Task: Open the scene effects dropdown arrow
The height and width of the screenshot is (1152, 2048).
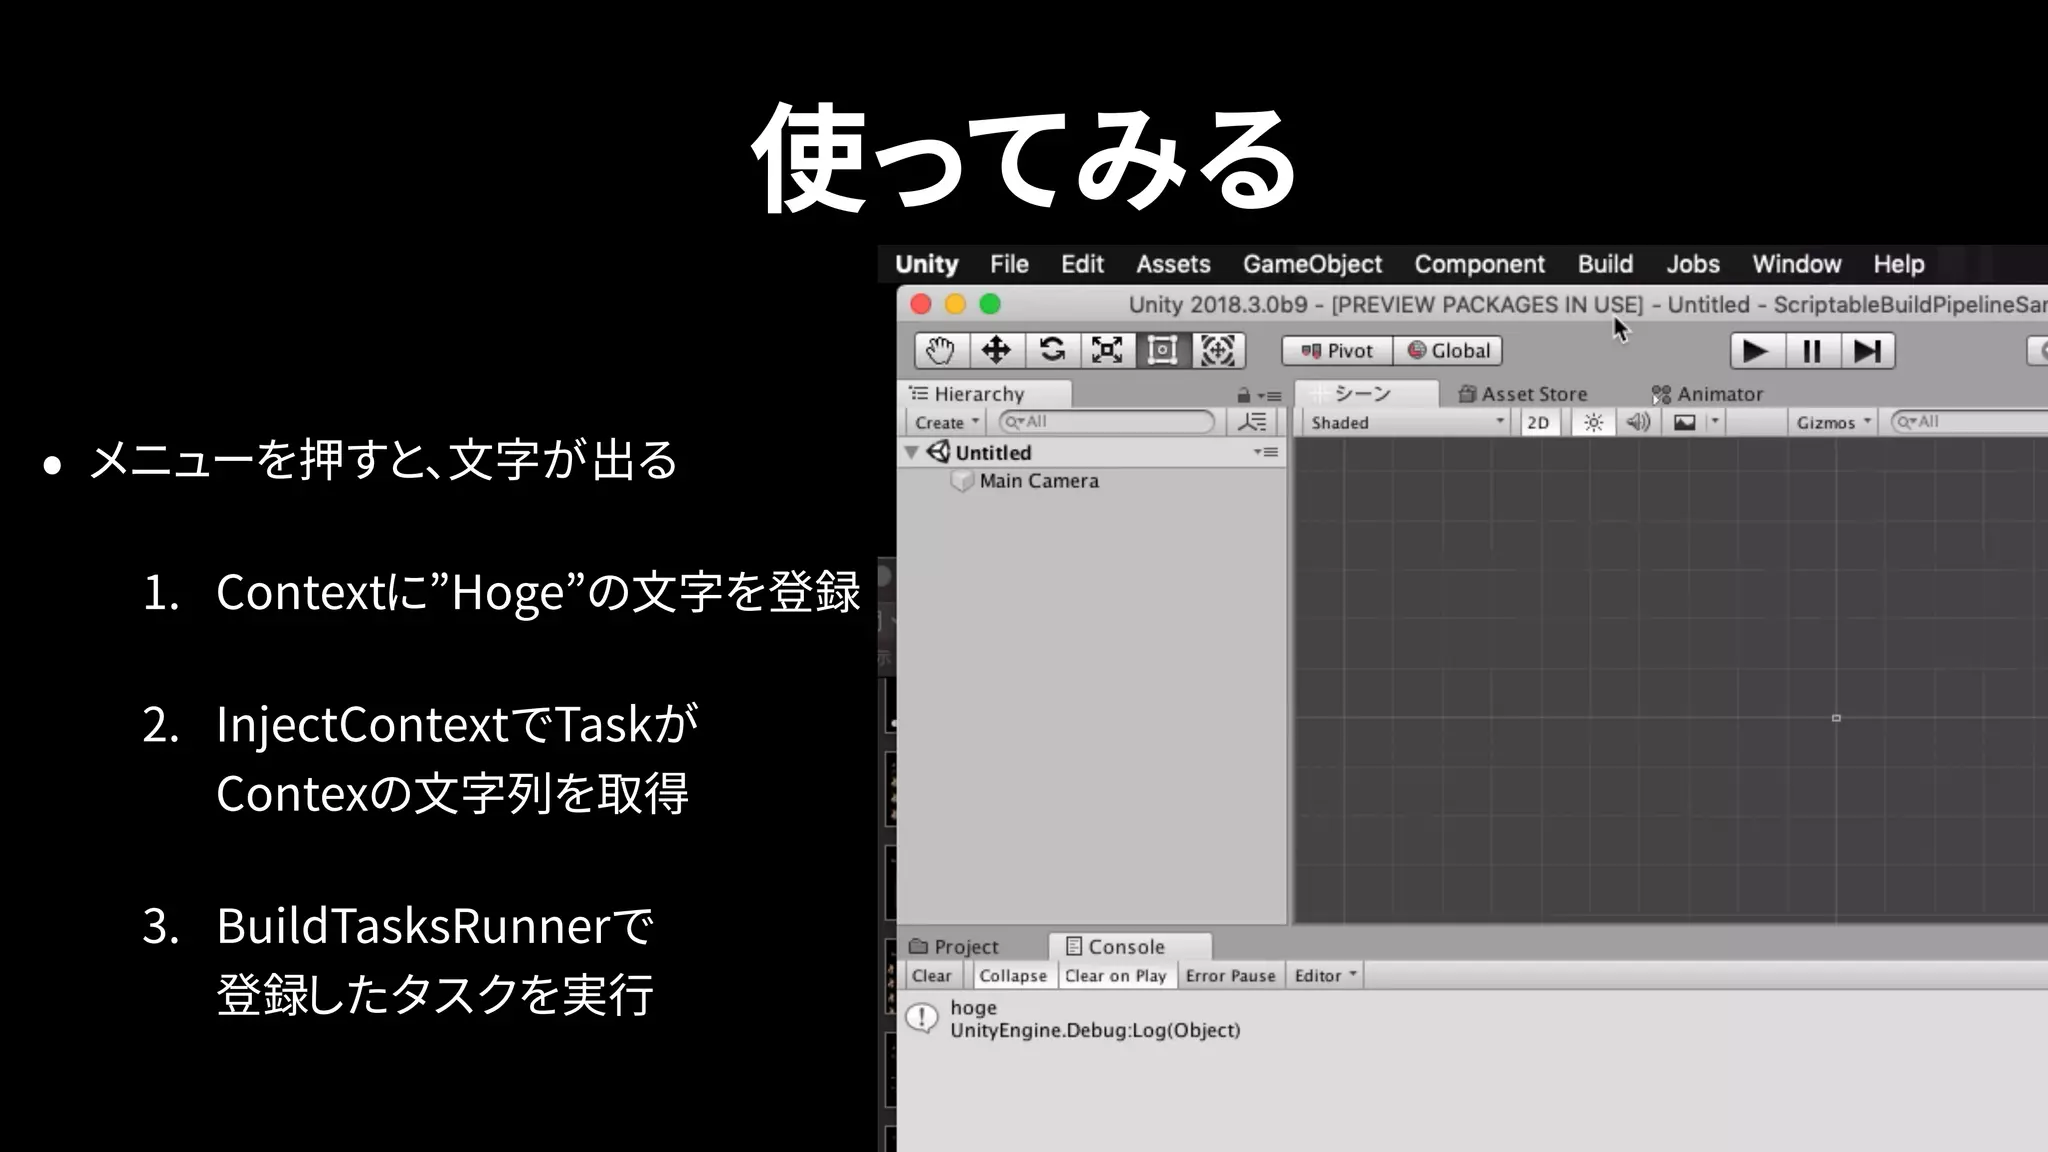Action: 1715,422
